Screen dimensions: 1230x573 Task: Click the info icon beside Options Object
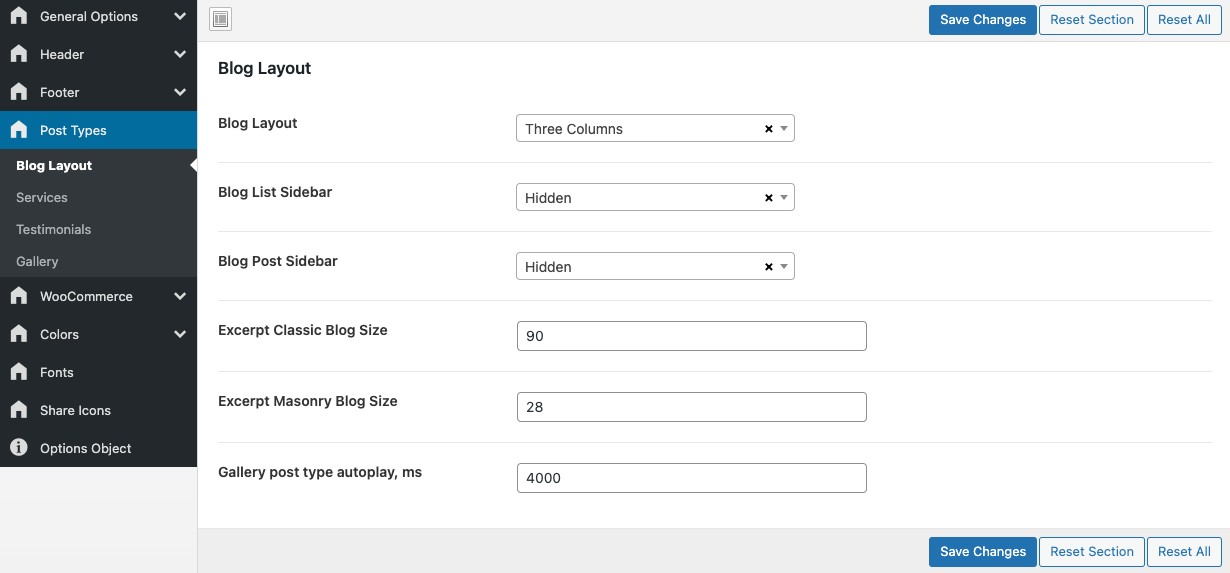pyautogui.click(x=18, y=449)
